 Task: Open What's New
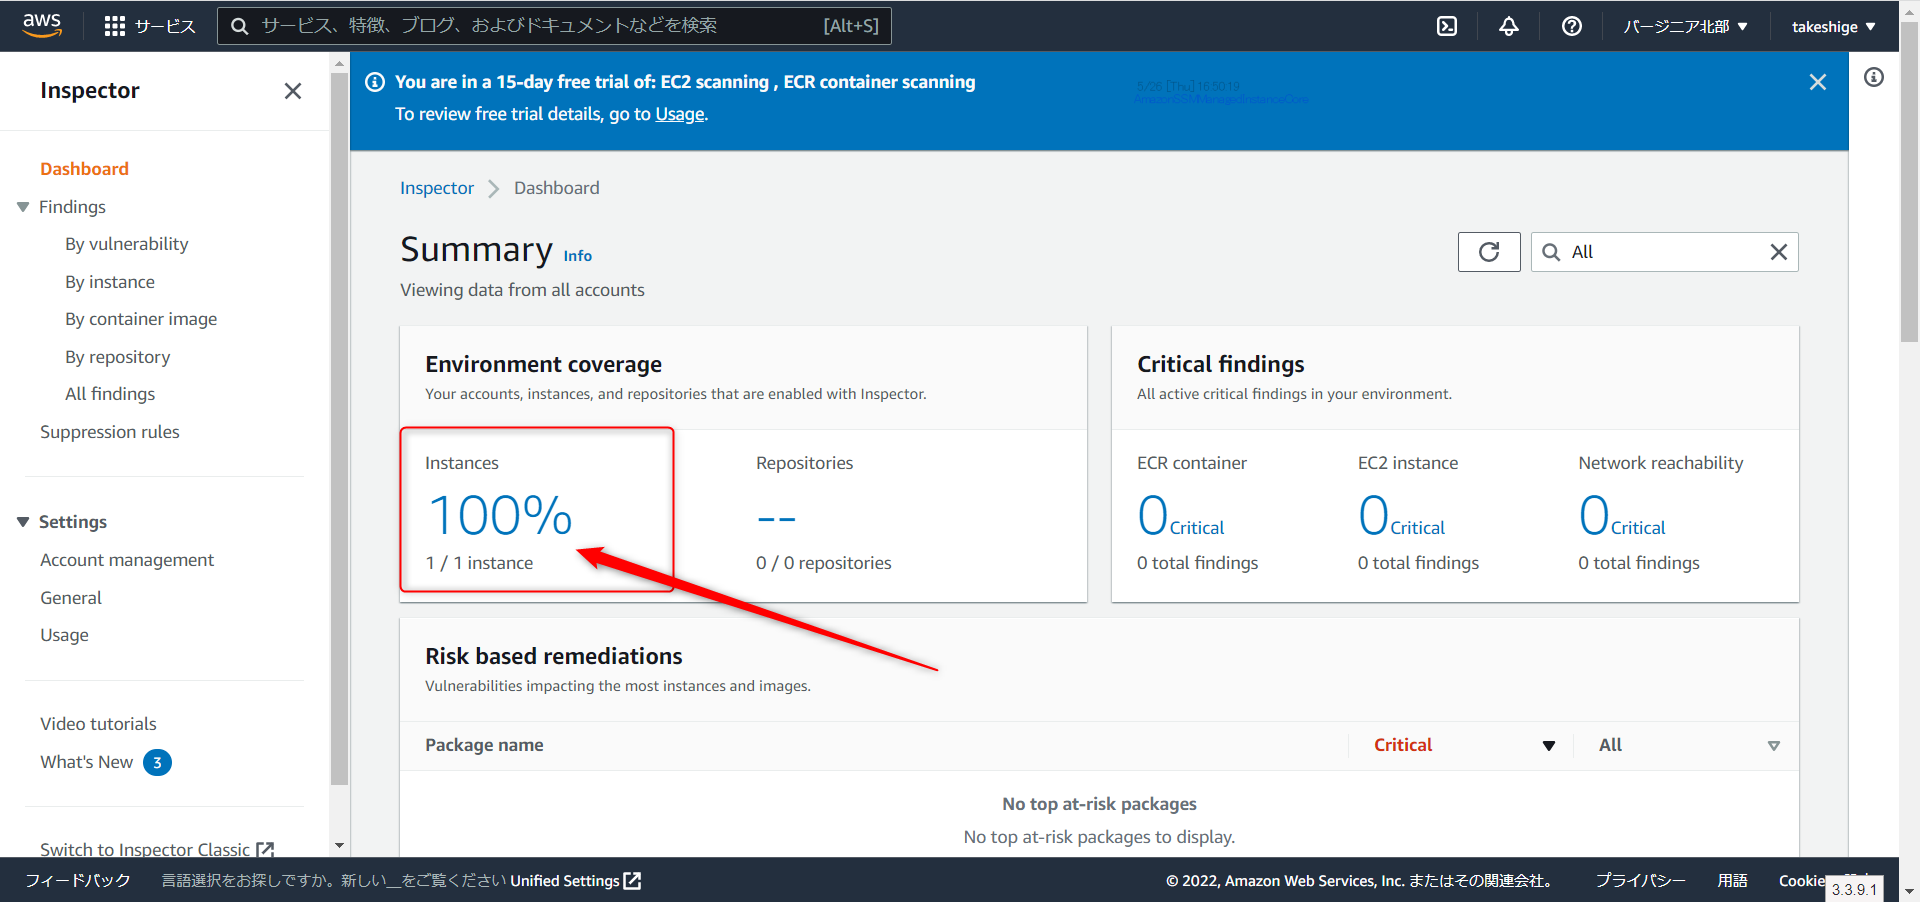[x=86, y=762]
